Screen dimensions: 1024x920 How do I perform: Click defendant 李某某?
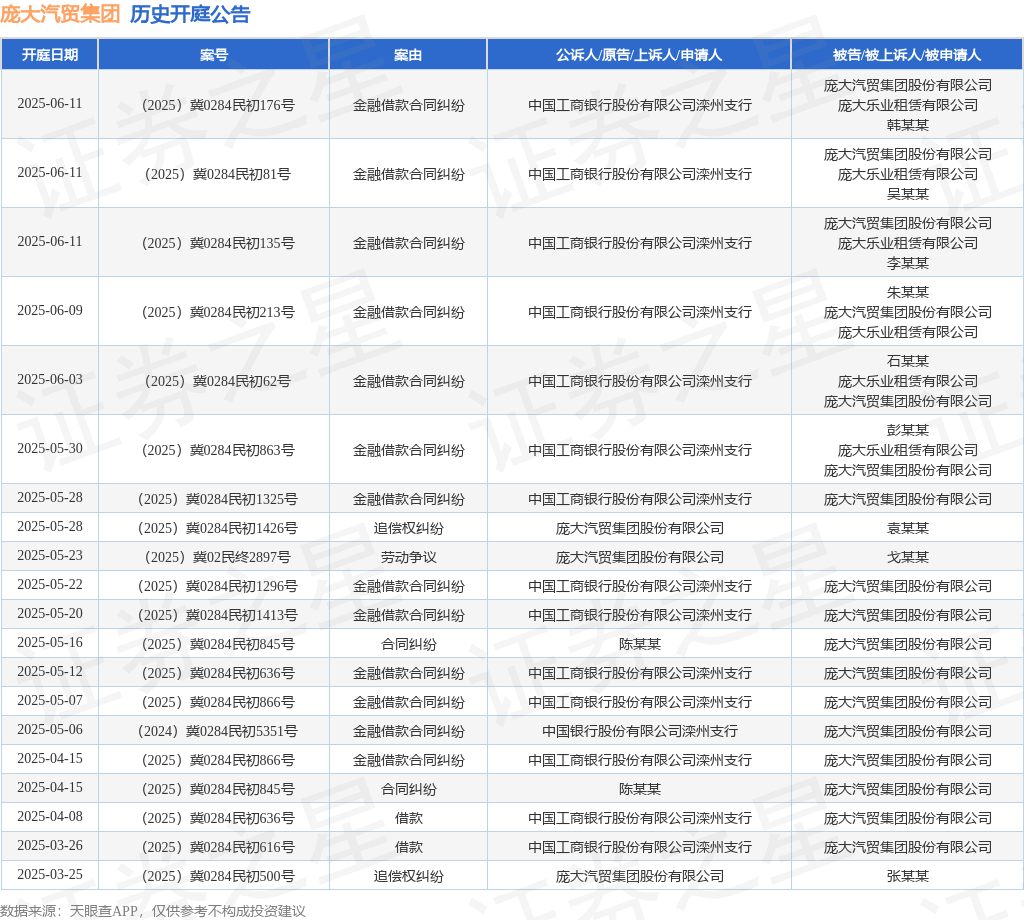908,263
